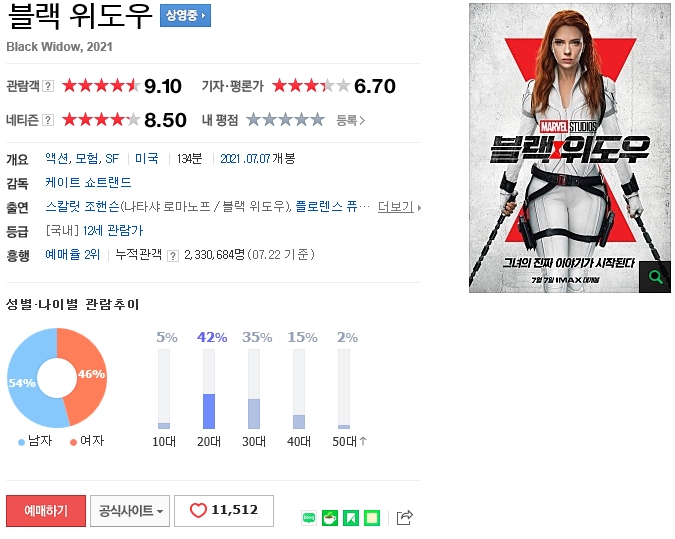Expand cast list with 더보기

(399, 207)
